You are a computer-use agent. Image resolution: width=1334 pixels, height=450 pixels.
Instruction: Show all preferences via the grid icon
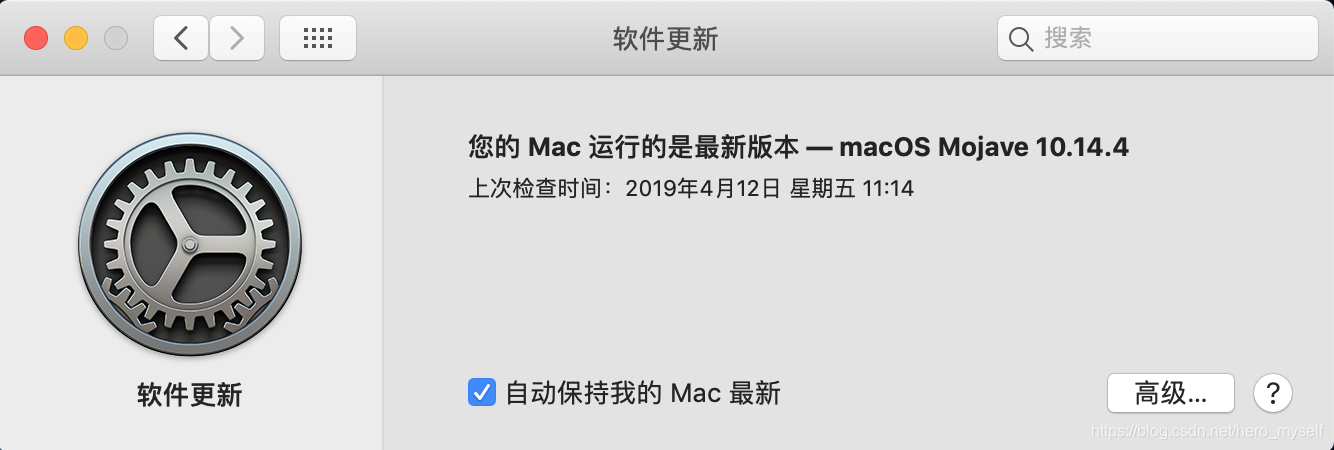(318, 38)
